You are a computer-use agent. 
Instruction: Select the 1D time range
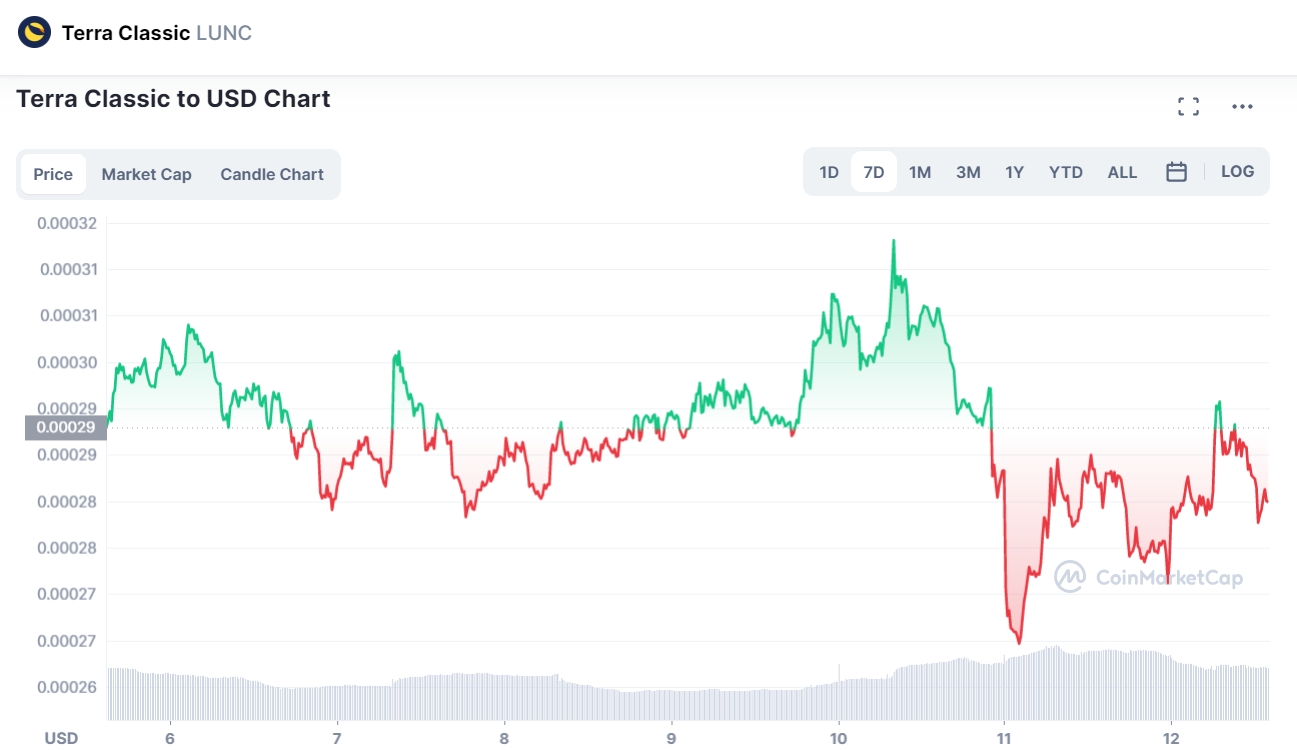(x=829, y=172)
